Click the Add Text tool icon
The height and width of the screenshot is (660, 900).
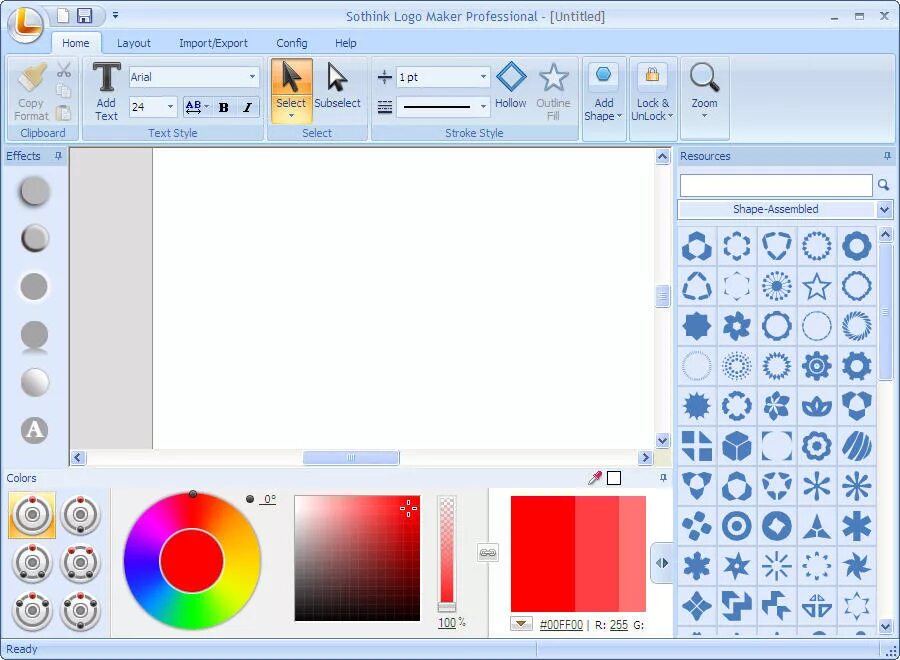(x=107, y=77)
